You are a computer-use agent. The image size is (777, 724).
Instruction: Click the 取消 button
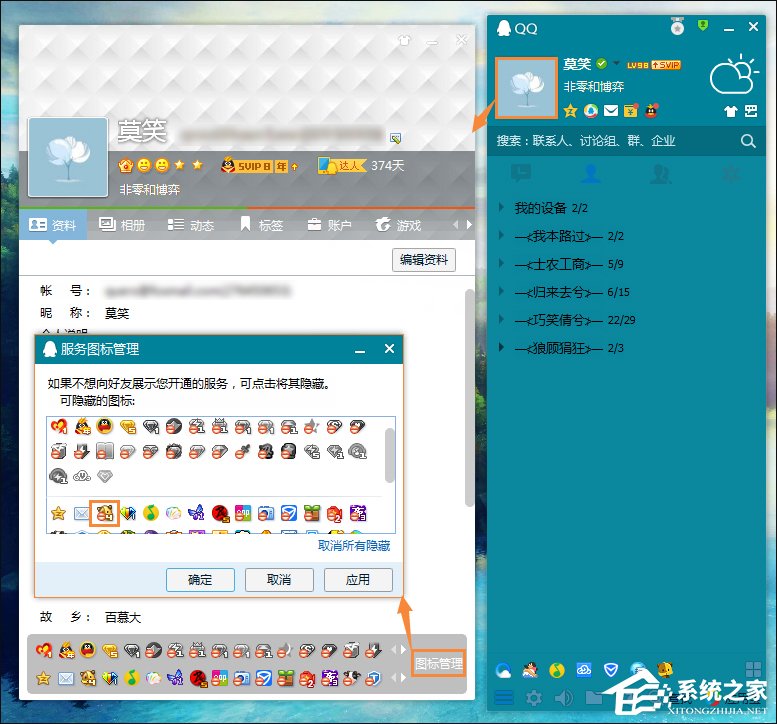pyautogui.click(x=279, y=580)
